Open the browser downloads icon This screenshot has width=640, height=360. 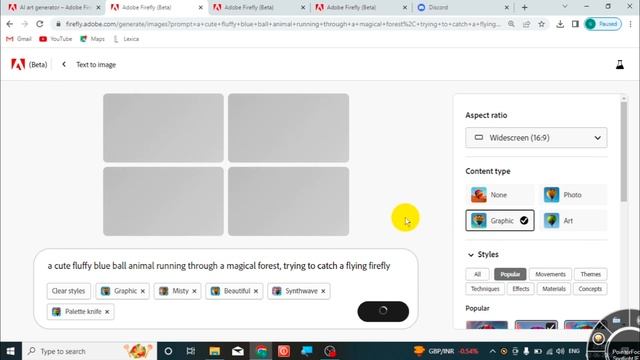pyautogui.click(x=560, y=24)
